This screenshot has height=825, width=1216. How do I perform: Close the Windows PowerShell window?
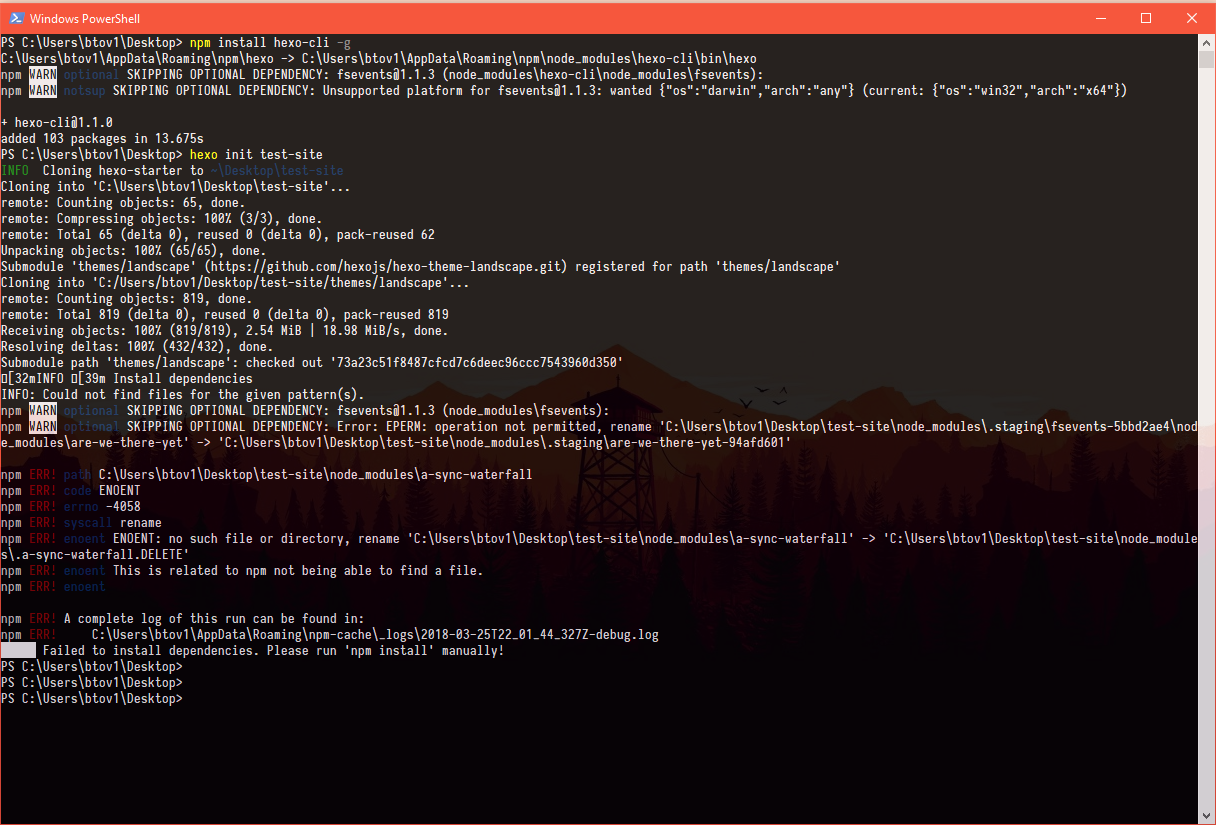pyautogui.click(x=1192, y=18)
